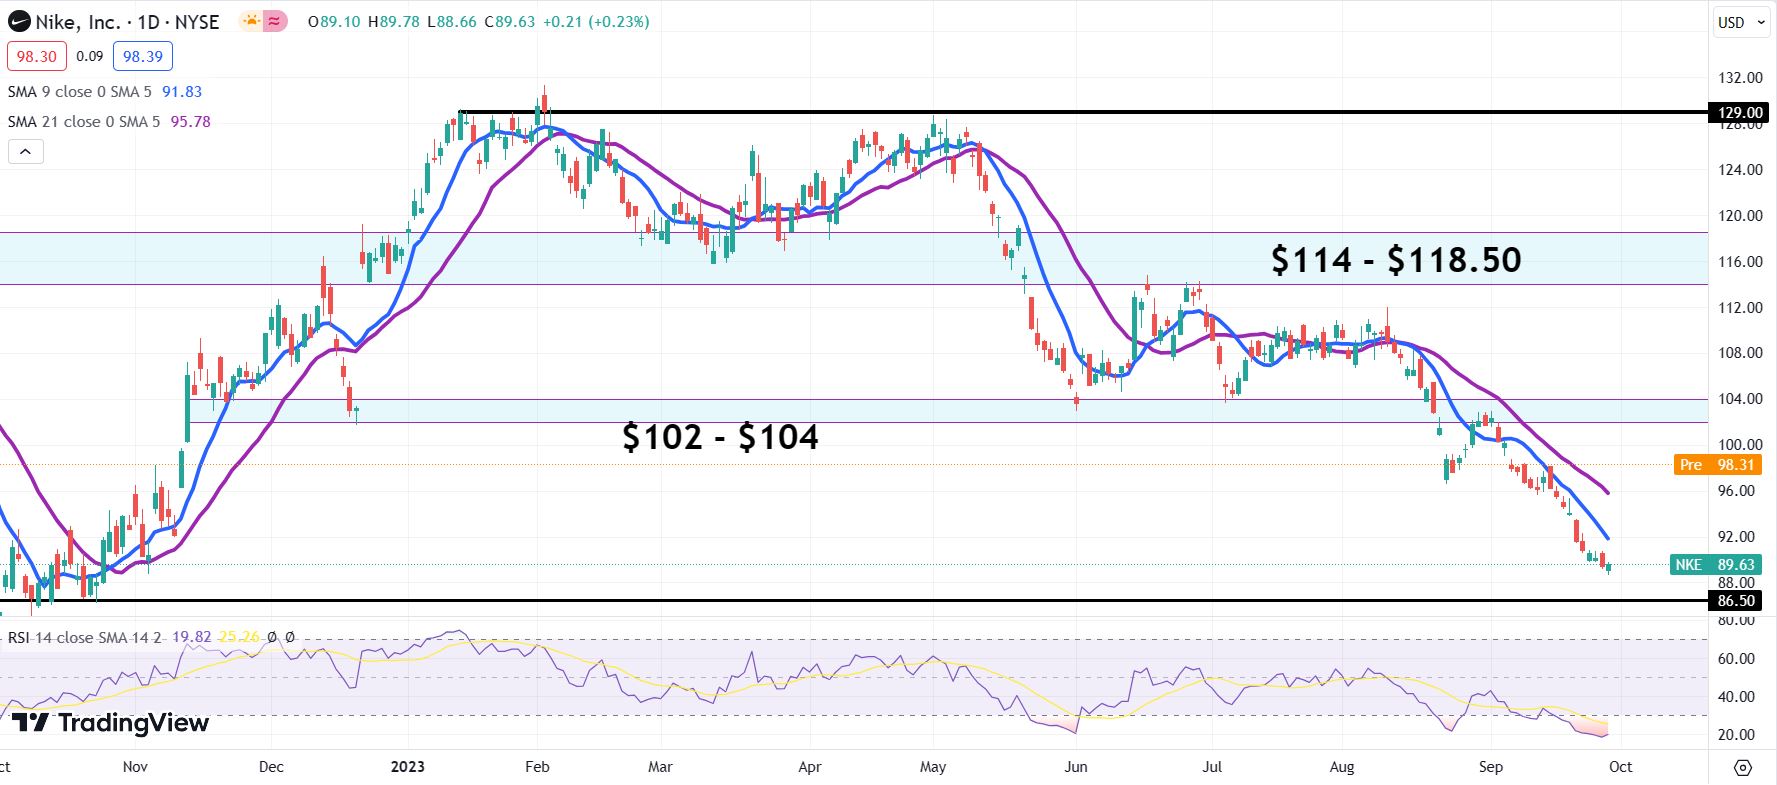Collapse the indicator legend with chevron
Screen dimensions: 1777x785
click(x=26, y=152)
